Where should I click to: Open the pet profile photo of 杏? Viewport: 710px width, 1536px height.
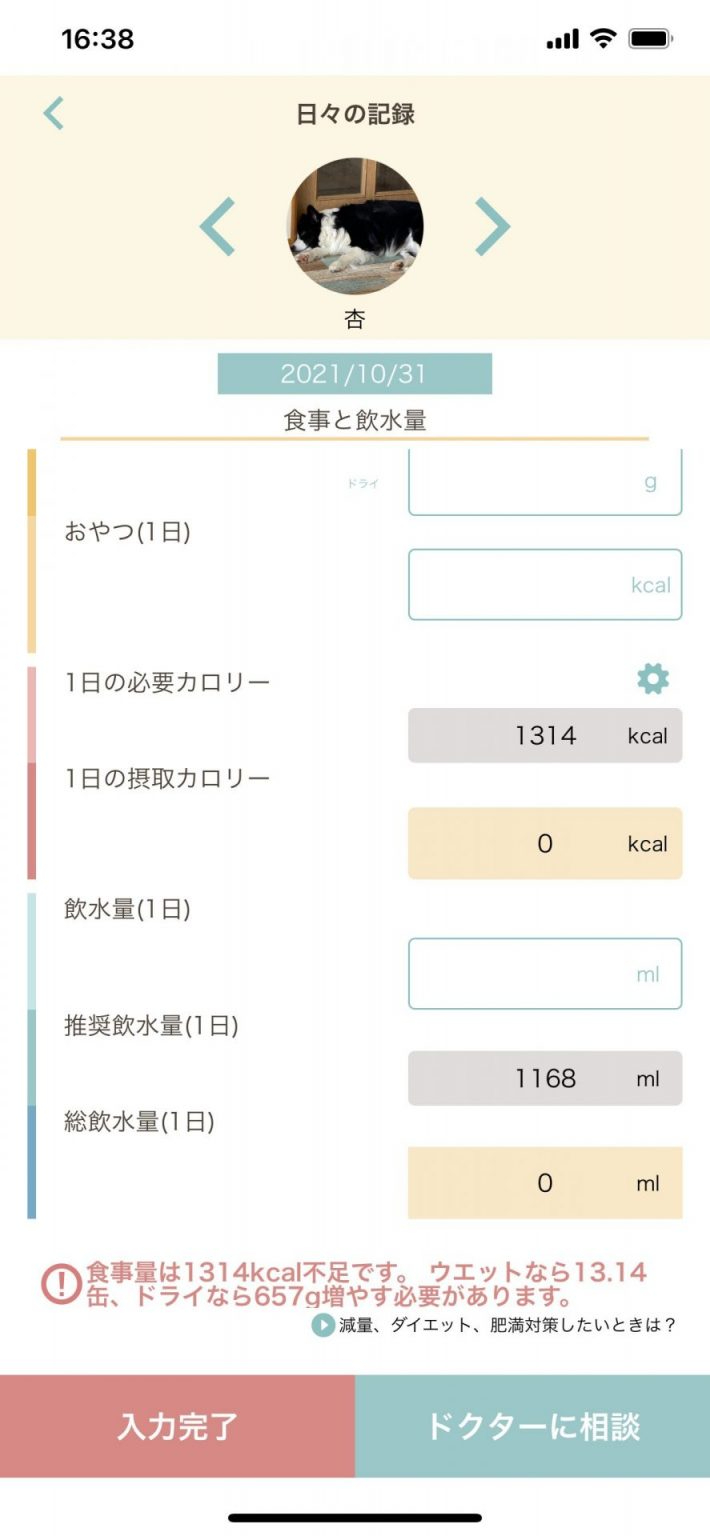click(x=355, y=227)
